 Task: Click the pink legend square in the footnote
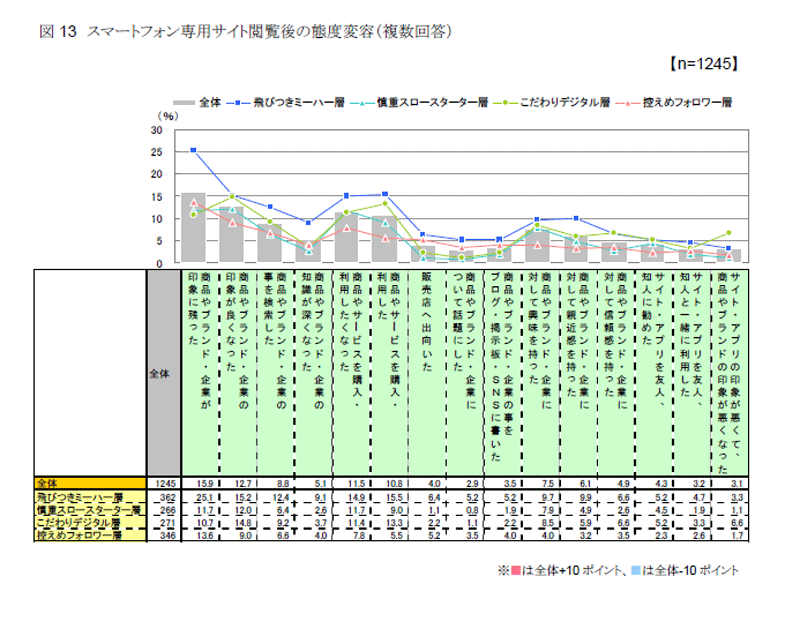(x=518, y=570)
